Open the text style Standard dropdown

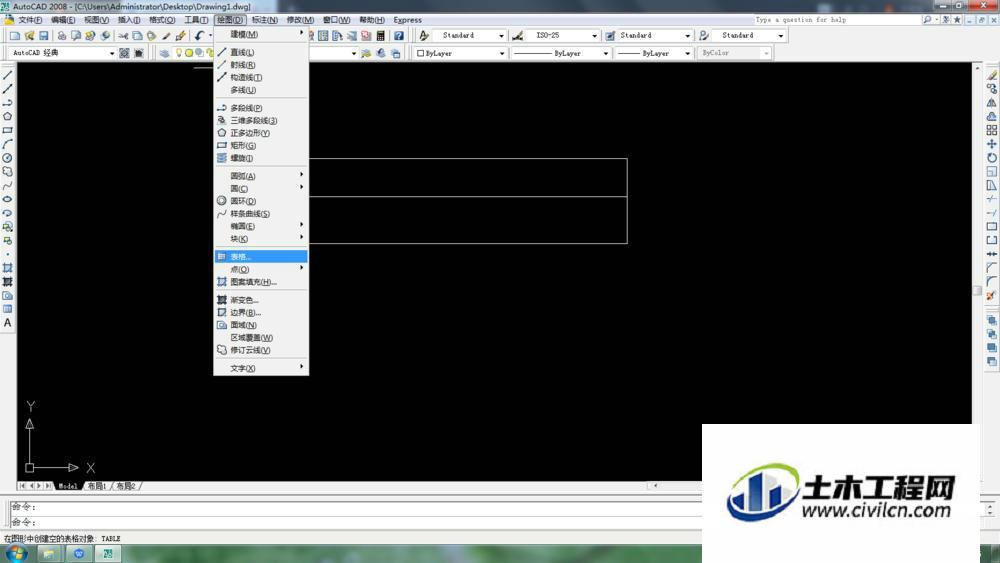[x=470, y=36]
